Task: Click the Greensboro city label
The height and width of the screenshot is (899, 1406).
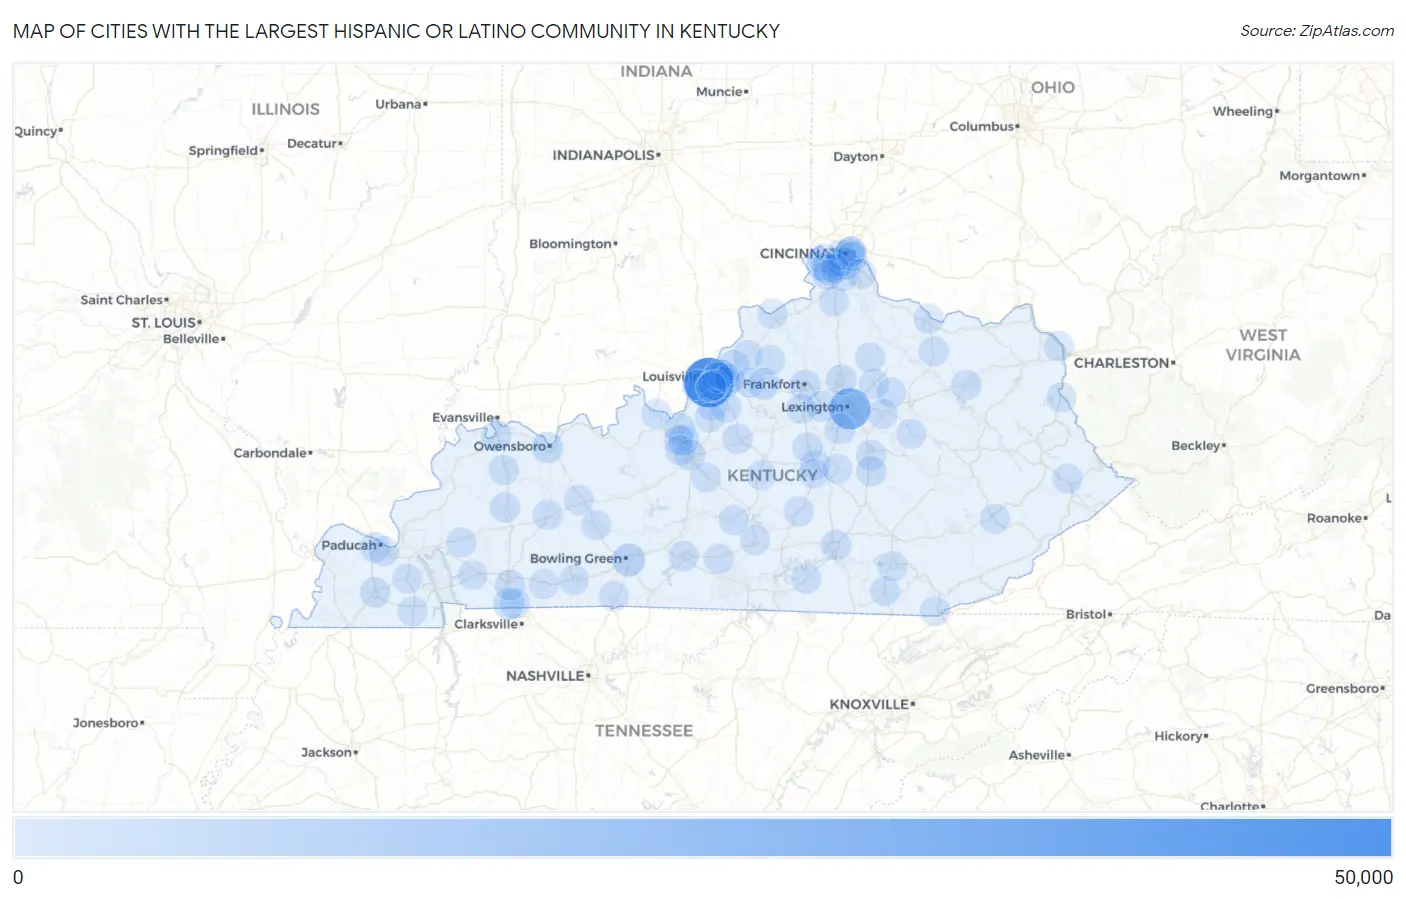Action: pyautogui.click(x=1343, y=688)
